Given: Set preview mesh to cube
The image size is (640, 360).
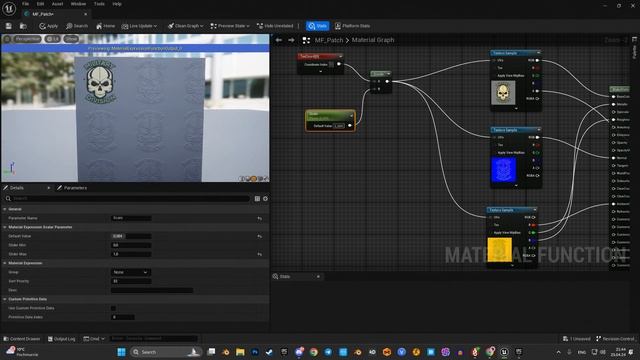Looking at the screenshot, I should coord(260,179).
